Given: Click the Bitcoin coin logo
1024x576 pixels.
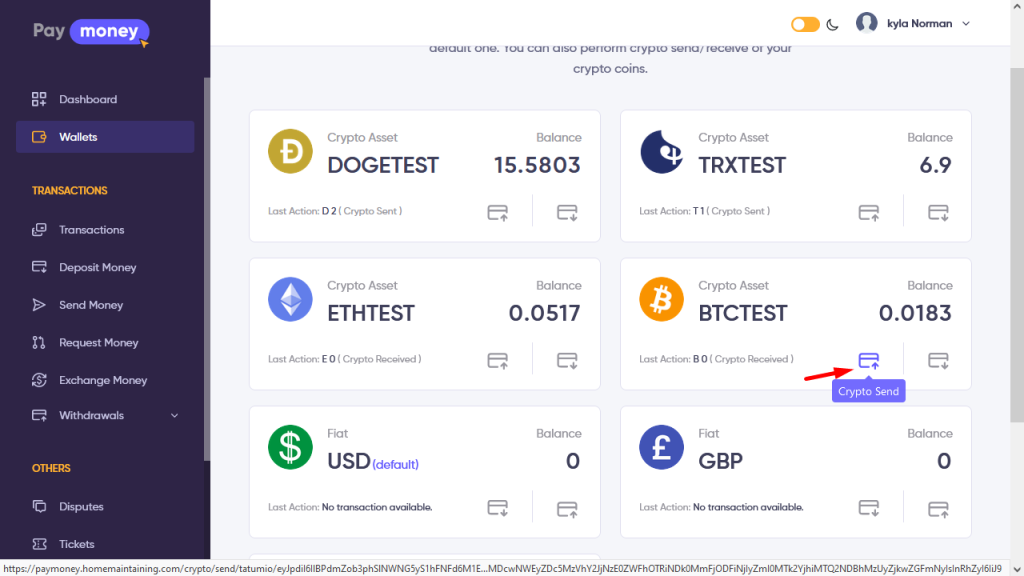Looking at the screenshot, I should [662, 300].
